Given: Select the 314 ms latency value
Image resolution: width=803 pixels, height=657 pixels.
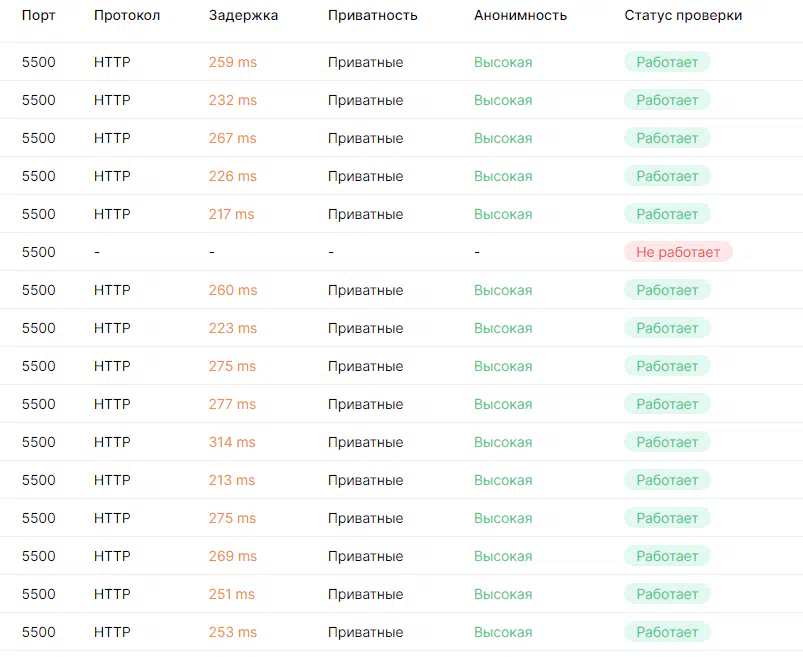Looking at the screenshot, I should [x=232, y=442].
